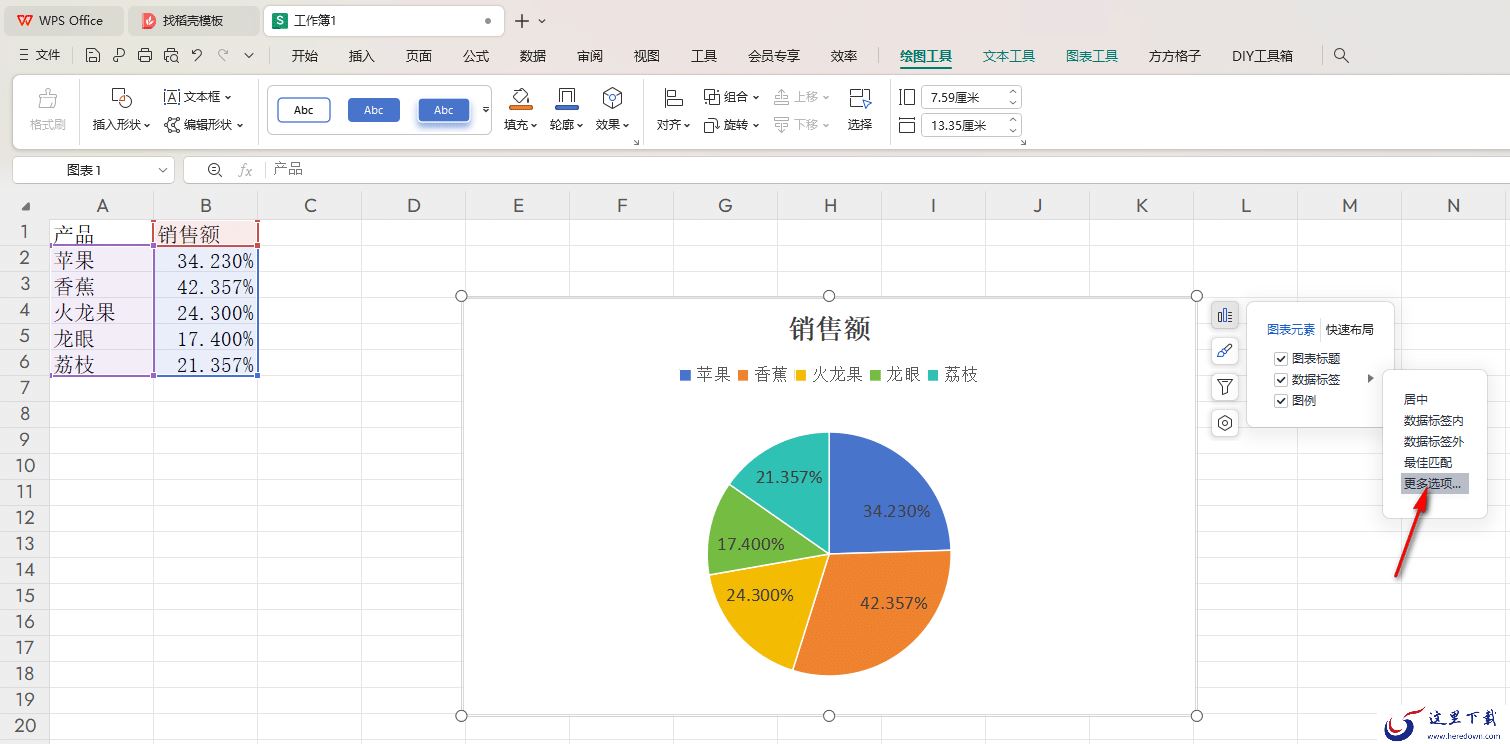This screenshot has width=1510, height=744.
Task: Click the Outline icon
Action: point(566,98)
